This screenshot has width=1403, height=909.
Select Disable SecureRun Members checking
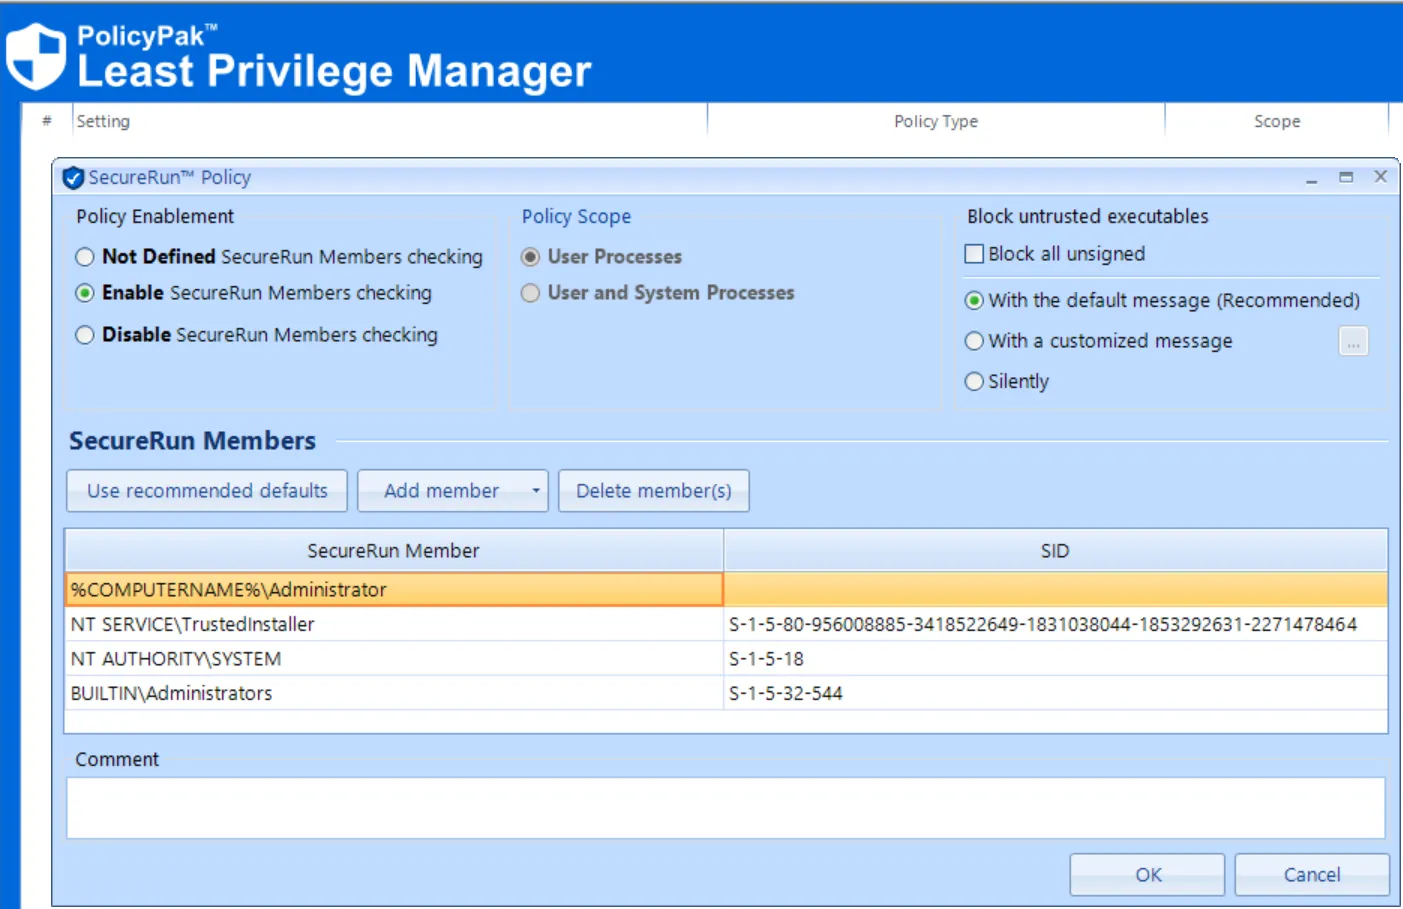(x=85, y=335)
